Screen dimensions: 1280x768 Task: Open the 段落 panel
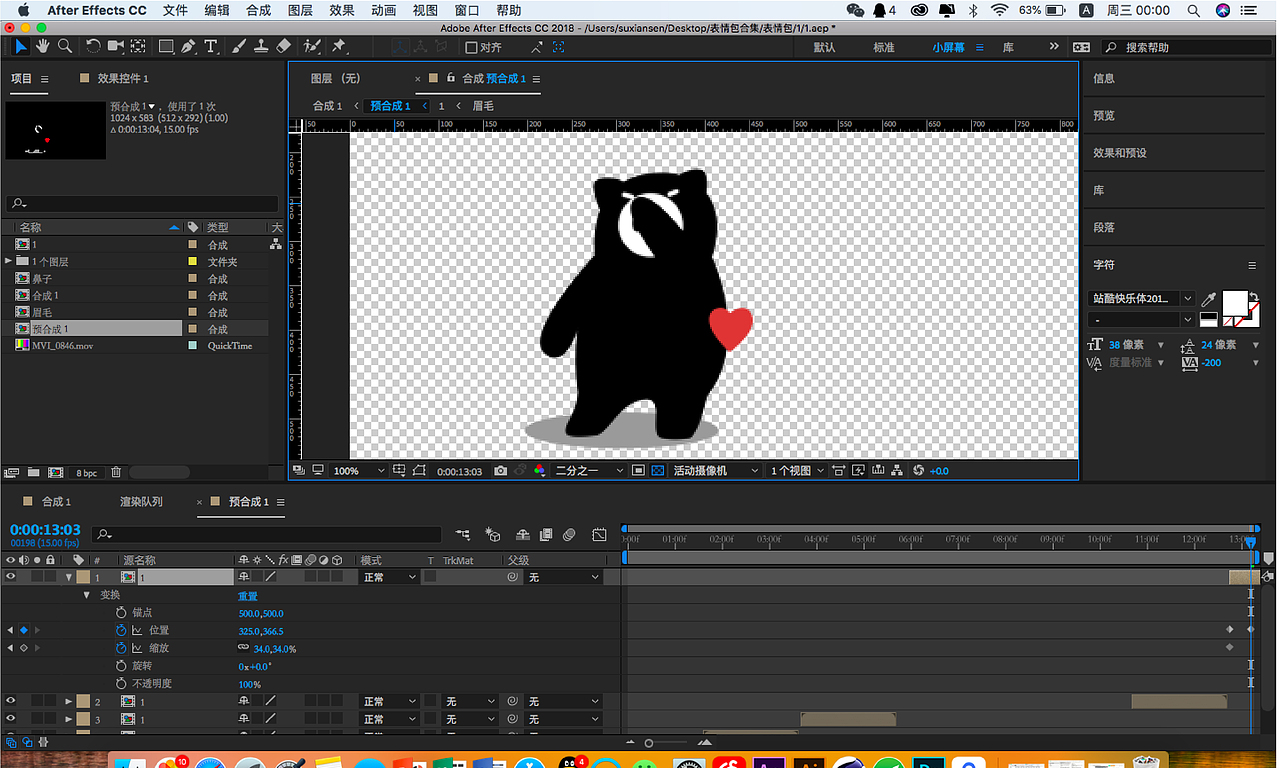coord(1104,227)
